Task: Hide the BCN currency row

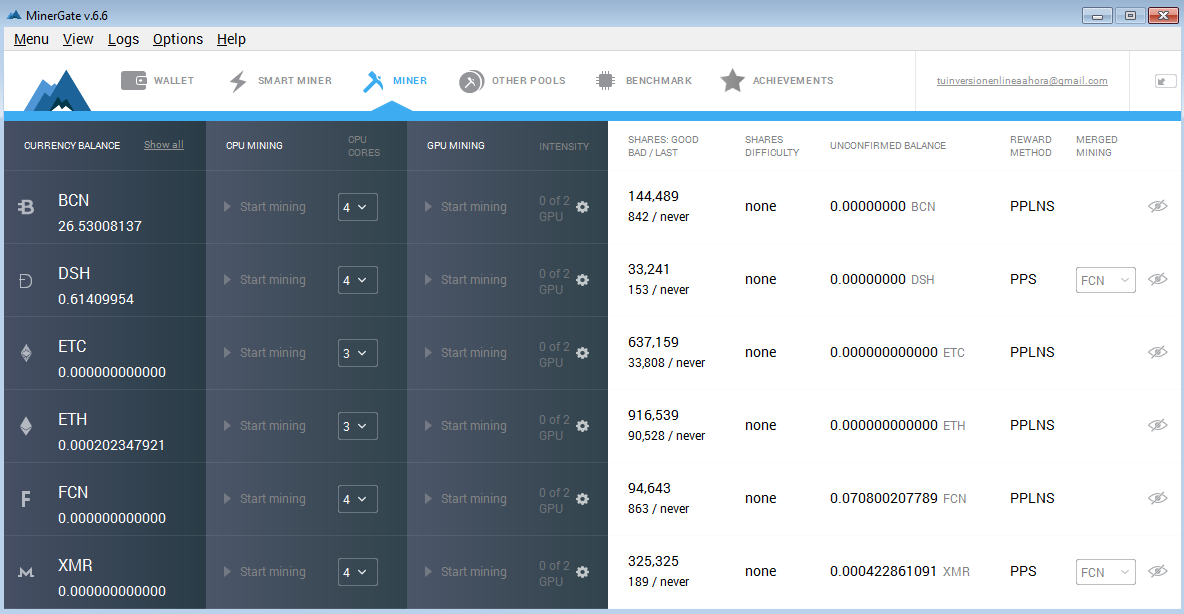Action: click(1158, 206)
